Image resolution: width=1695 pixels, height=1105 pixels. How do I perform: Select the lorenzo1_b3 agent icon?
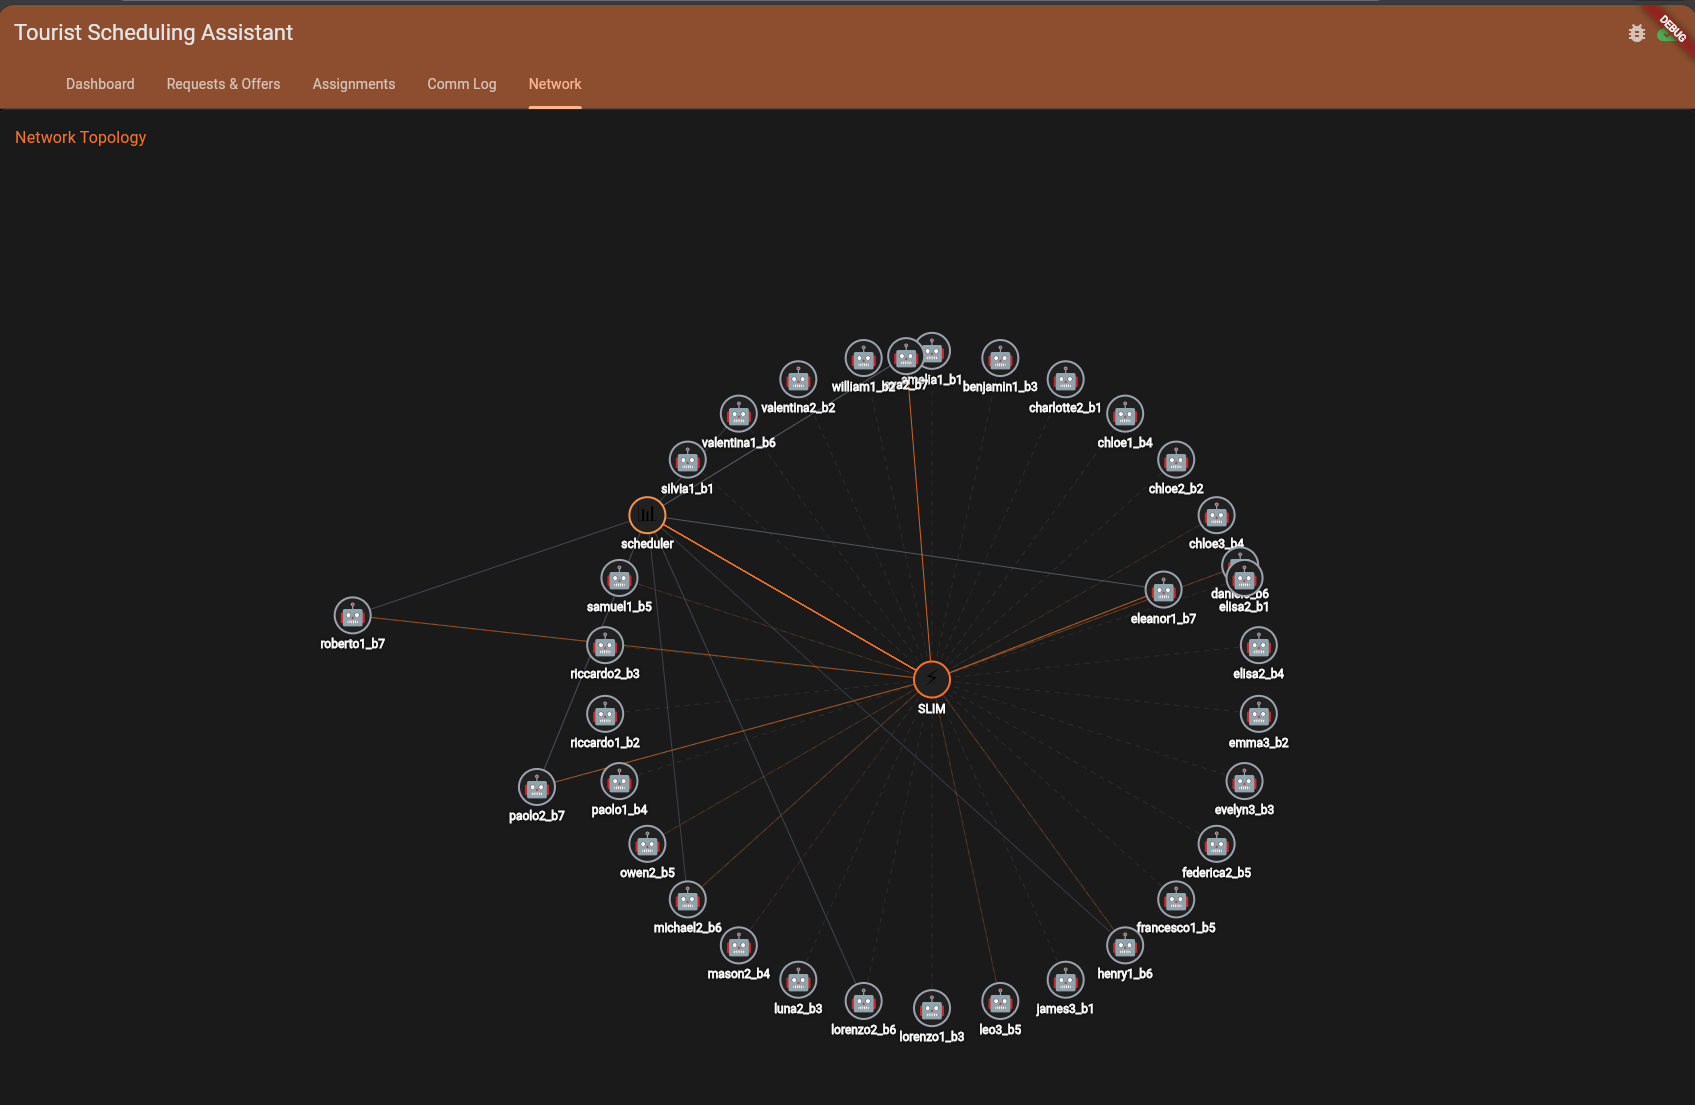(x=931, y=1006)
